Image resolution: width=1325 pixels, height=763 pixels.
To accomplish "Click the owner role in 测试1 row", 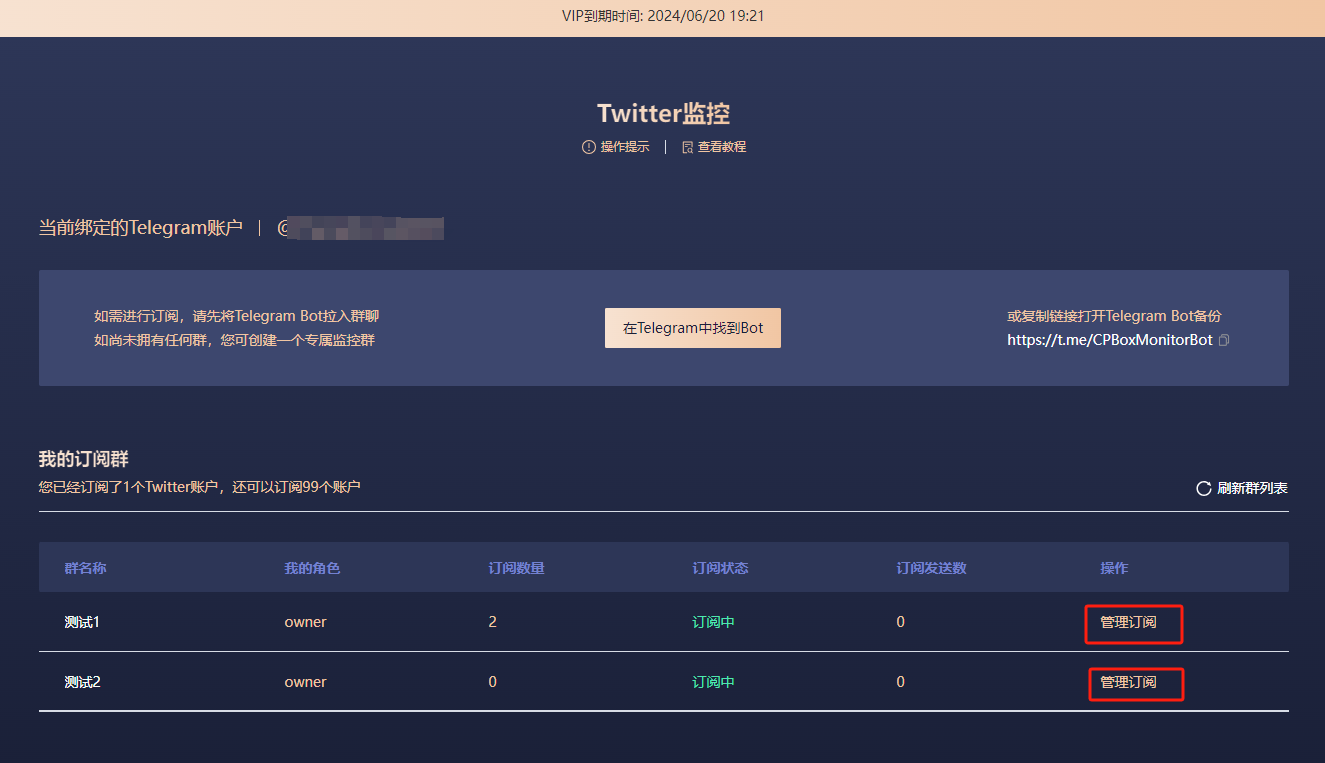I will click(306, 622).
